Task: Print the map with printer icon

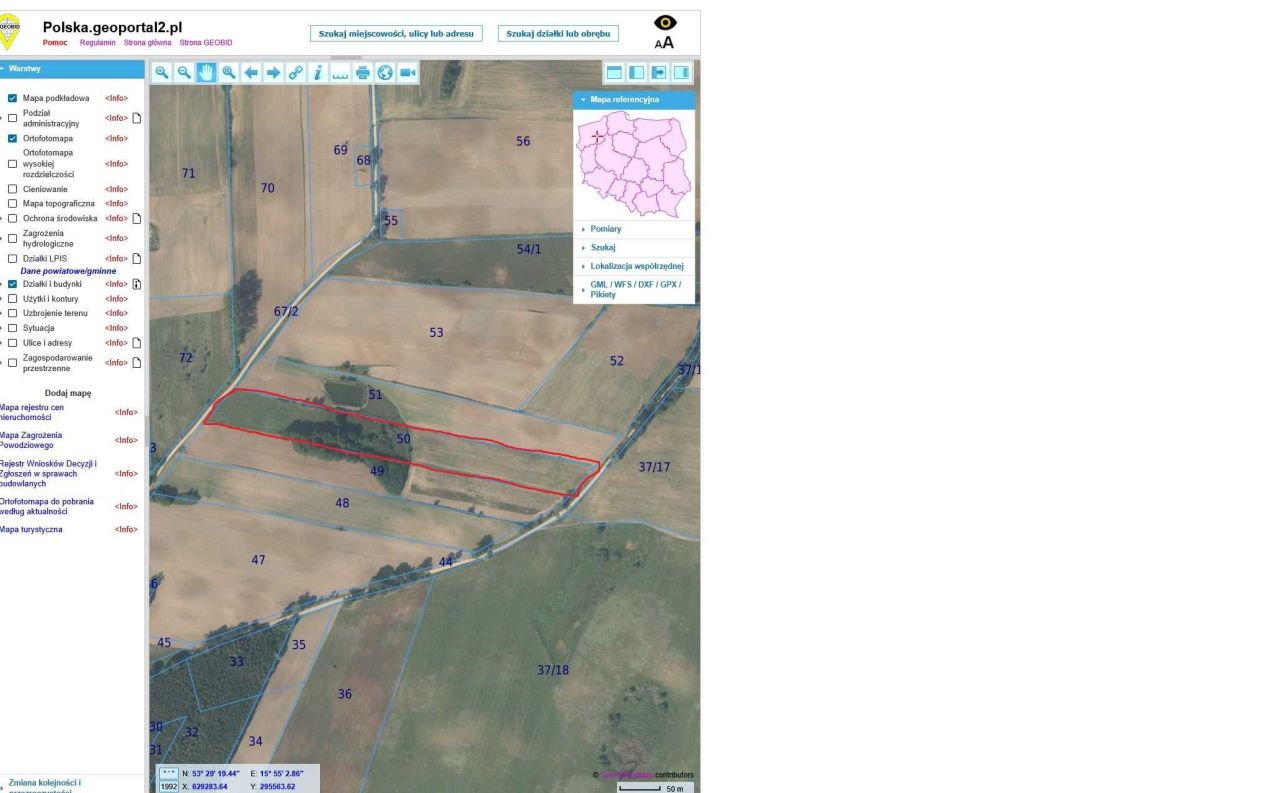Action: coord(362,72)
